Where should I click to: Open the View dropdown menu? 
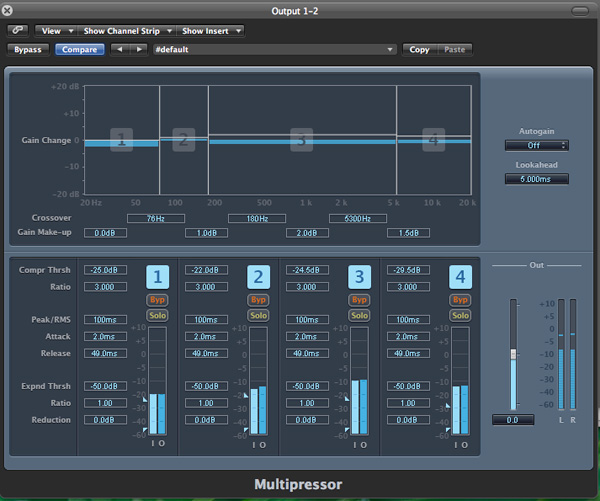click(56, 31)
